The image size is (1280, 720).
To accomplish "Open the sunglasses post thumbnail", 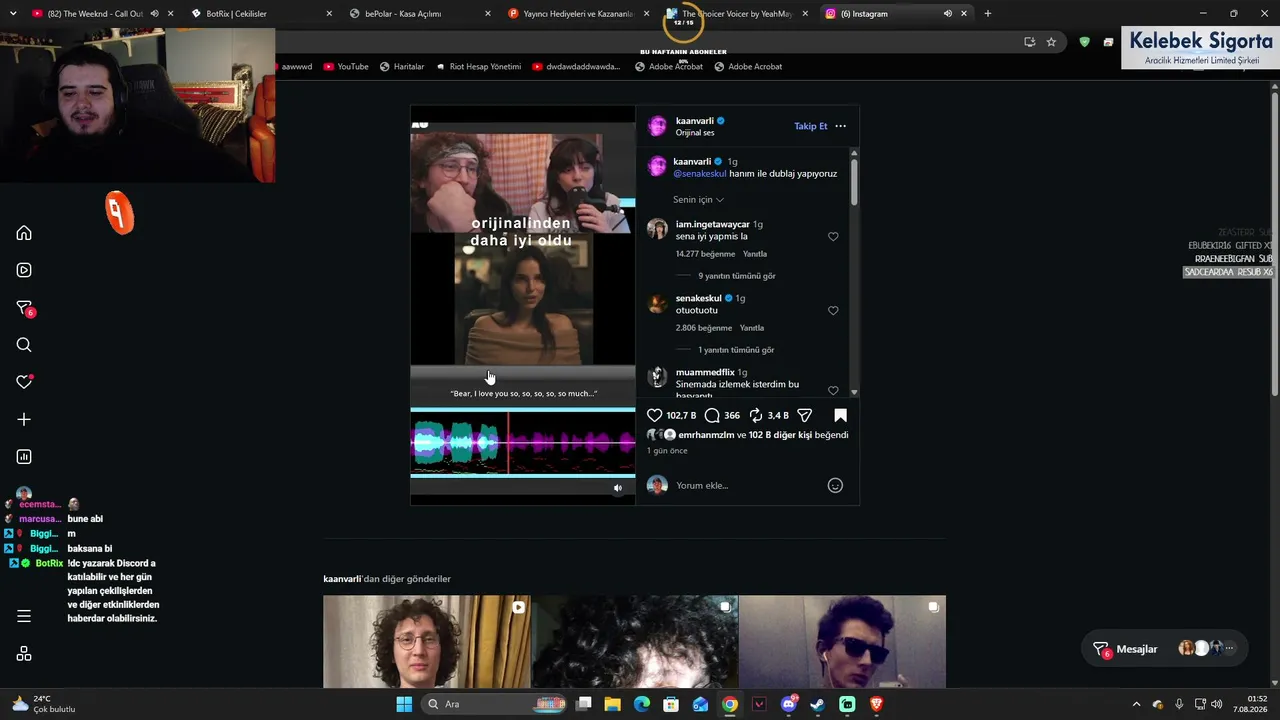I will tap(842, 642).
